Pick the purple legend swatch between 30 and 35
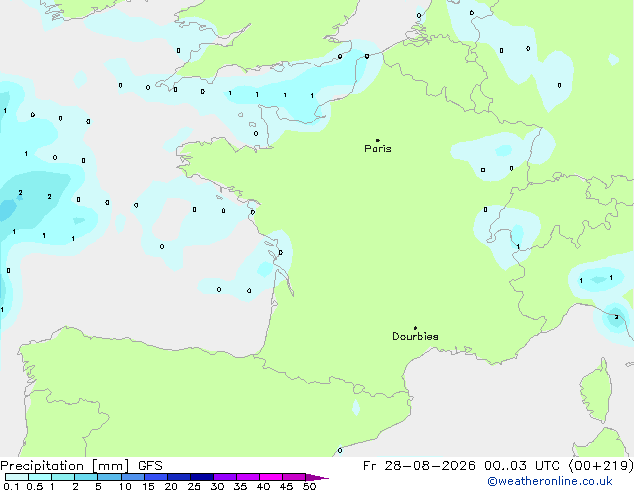This screenshot has height=490, width=634. 225,477
